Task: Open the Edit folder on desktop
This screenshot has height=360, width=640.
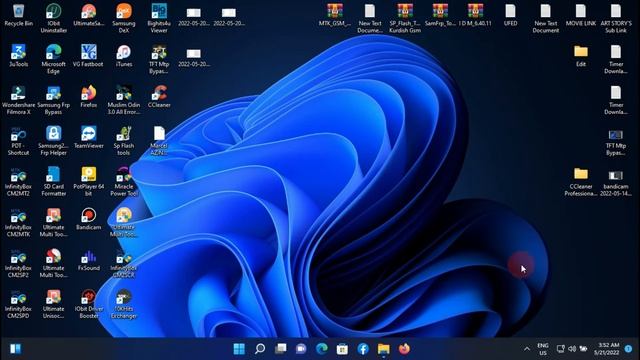Action: tap(580, 56)
